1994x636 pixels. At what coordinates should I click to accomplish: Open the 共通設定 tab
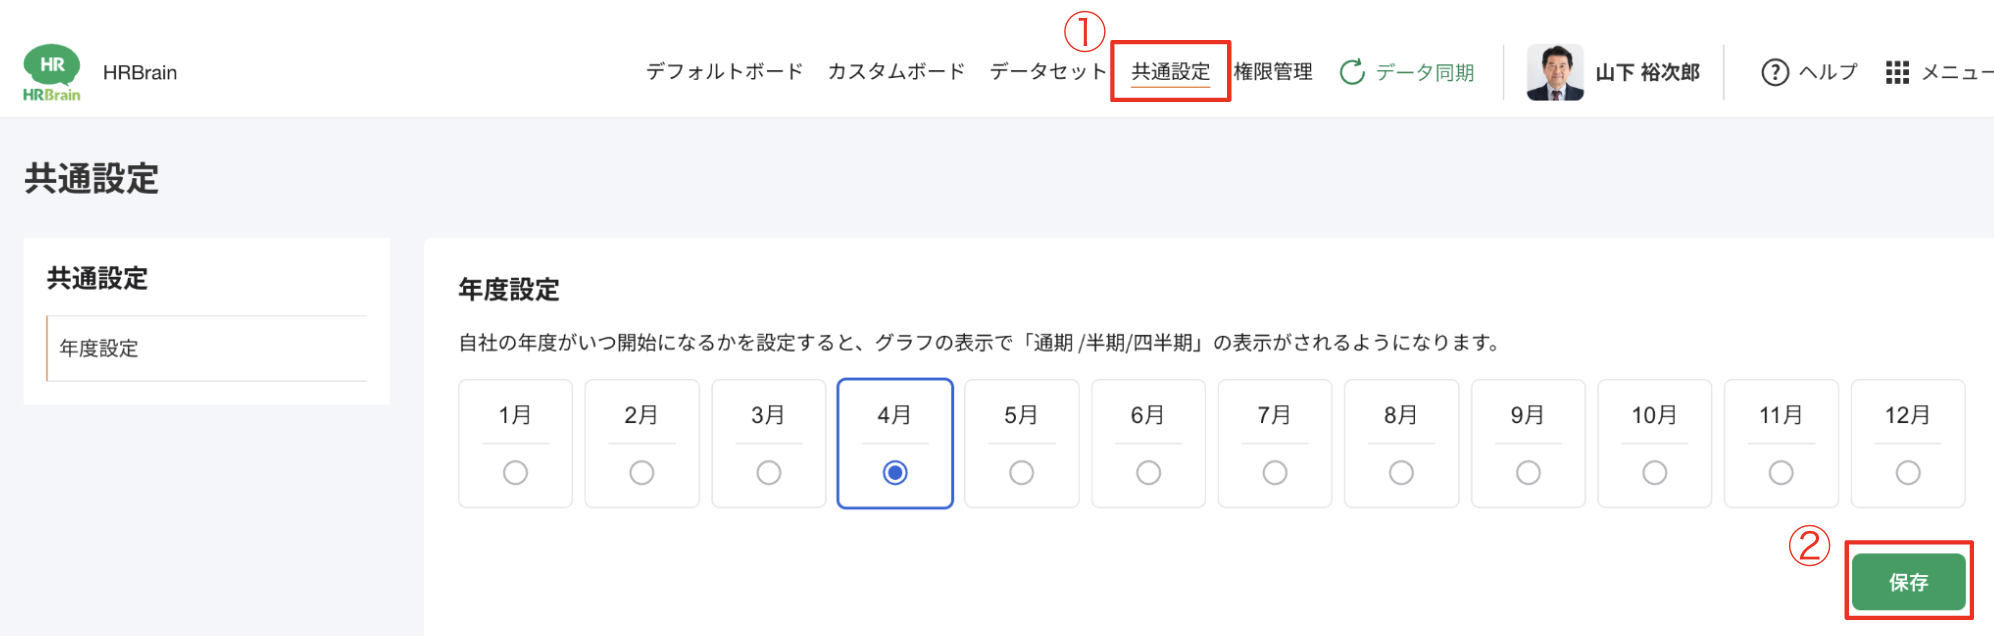tap(1170, 72)
